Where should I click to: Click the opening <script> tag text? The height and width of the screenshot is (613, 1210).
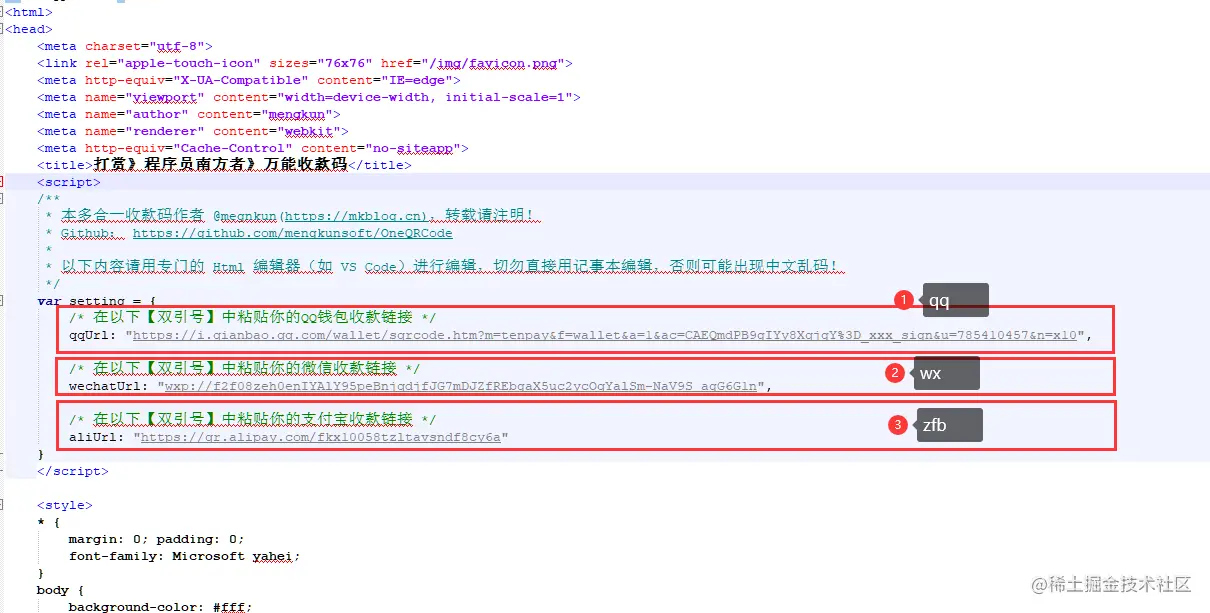coord(68,182)
